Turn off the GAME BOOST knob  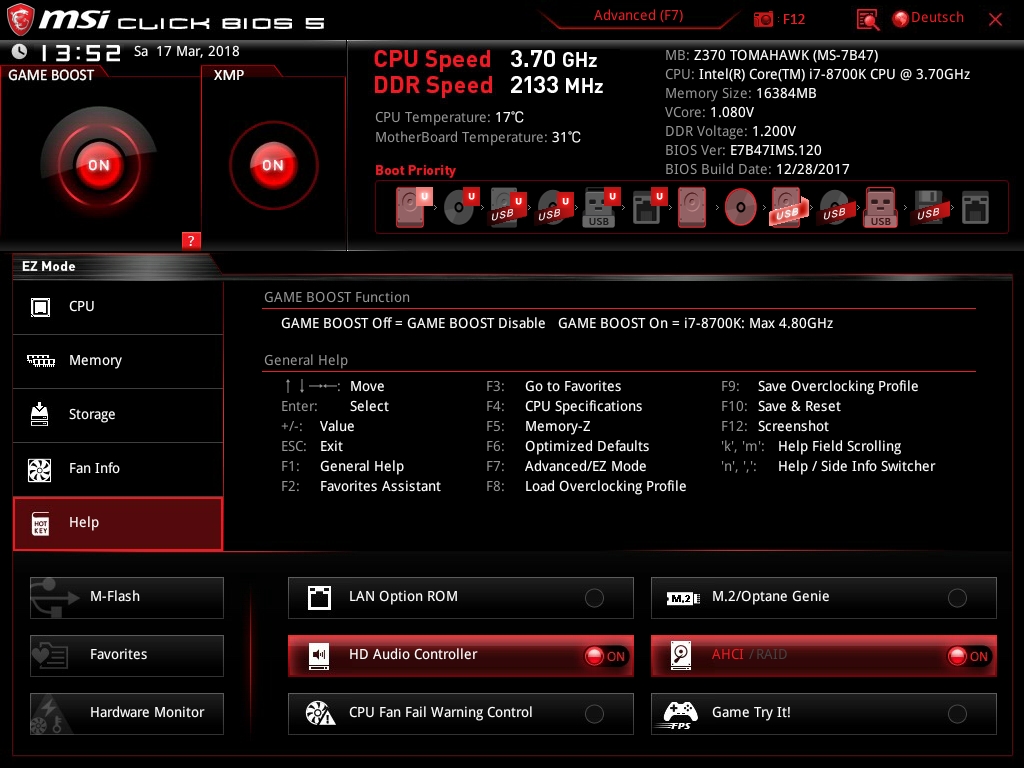click(x=99, y=165)
